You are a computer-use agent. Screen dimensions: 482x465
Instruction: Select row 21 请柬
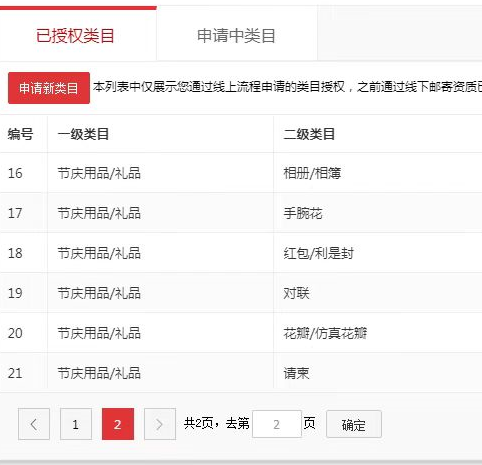click(241, 373)
